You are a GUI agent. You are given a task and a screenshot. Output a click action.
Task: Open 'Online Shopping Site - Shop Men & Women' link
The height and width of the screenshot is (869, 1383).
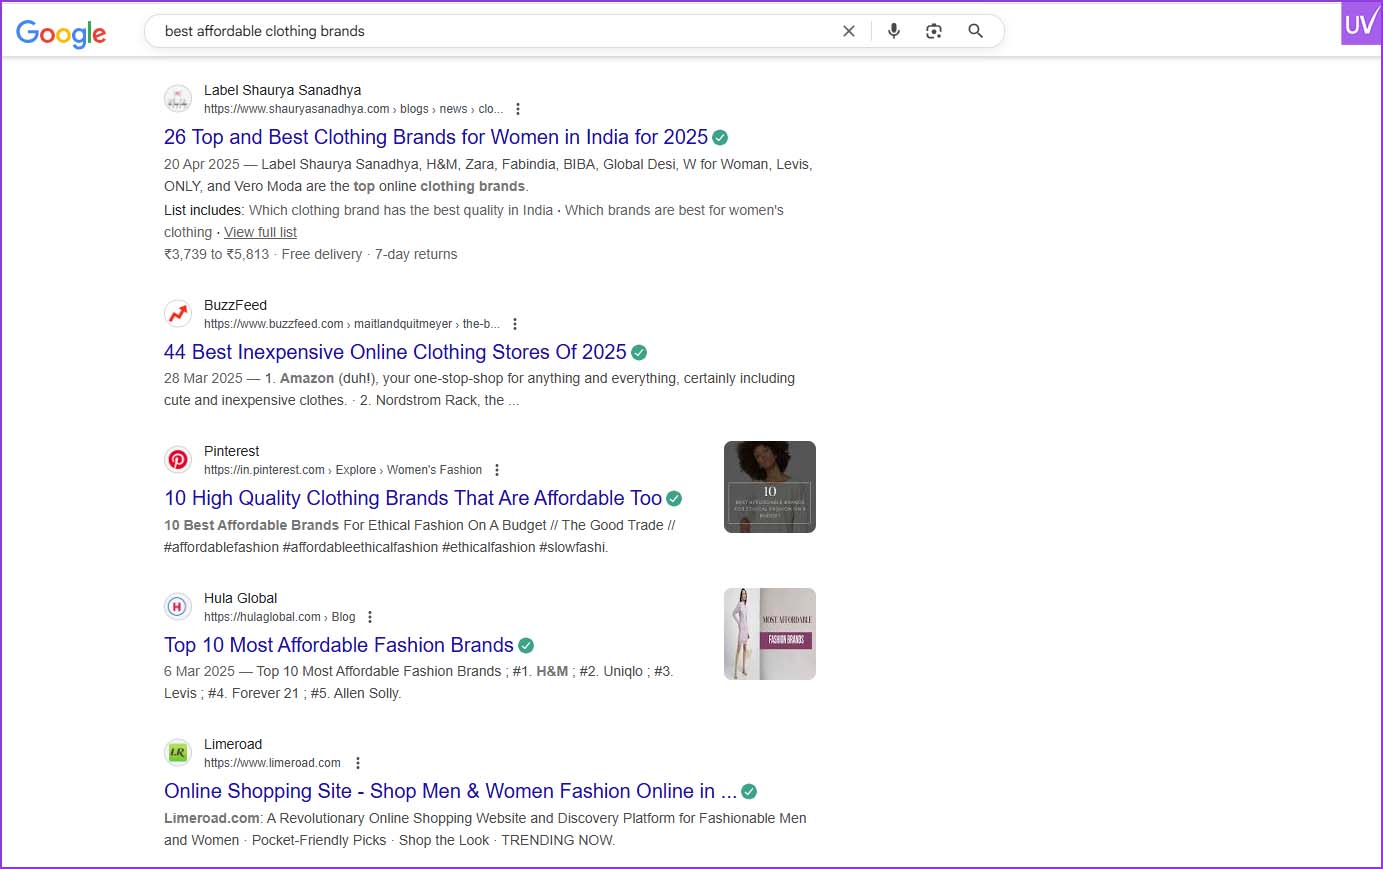click(x=450, y=791)
